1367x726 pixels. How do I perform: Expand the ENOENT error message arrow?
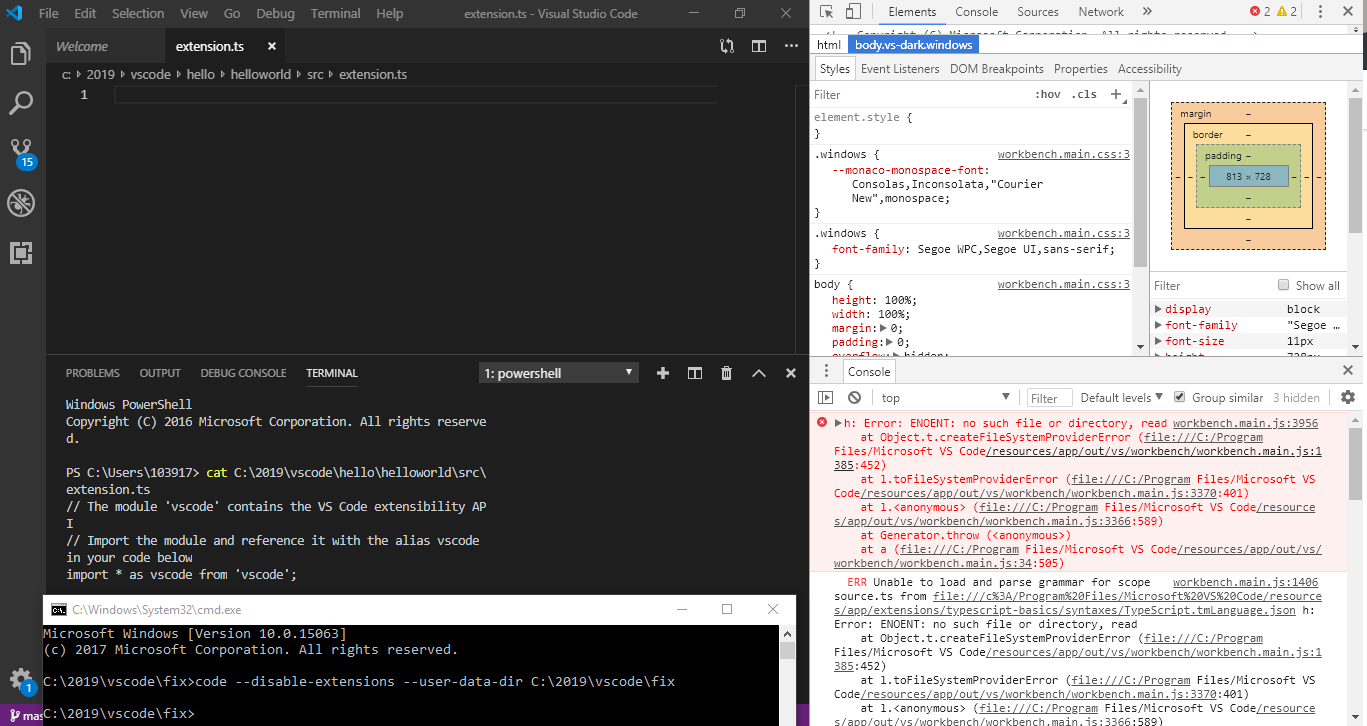(x=838, y=423)
